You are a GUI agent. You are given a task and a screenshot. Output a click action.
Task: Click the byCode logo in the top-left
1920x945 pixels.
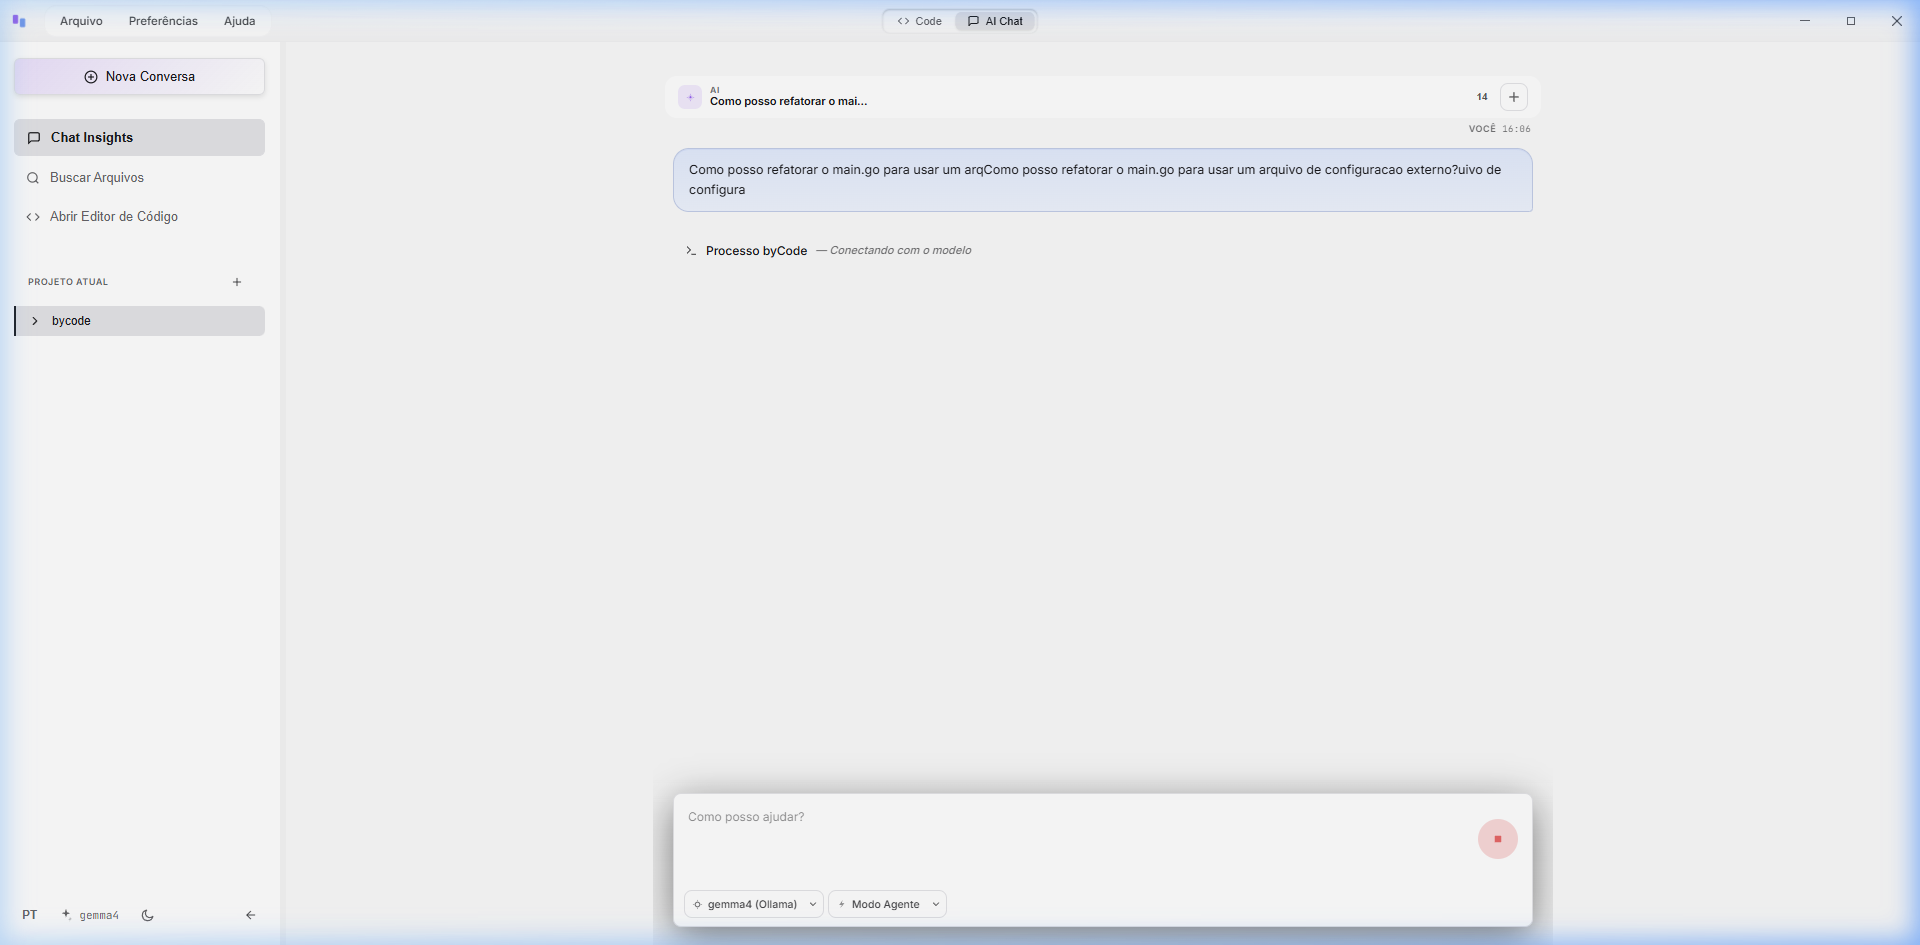(19, 21)
